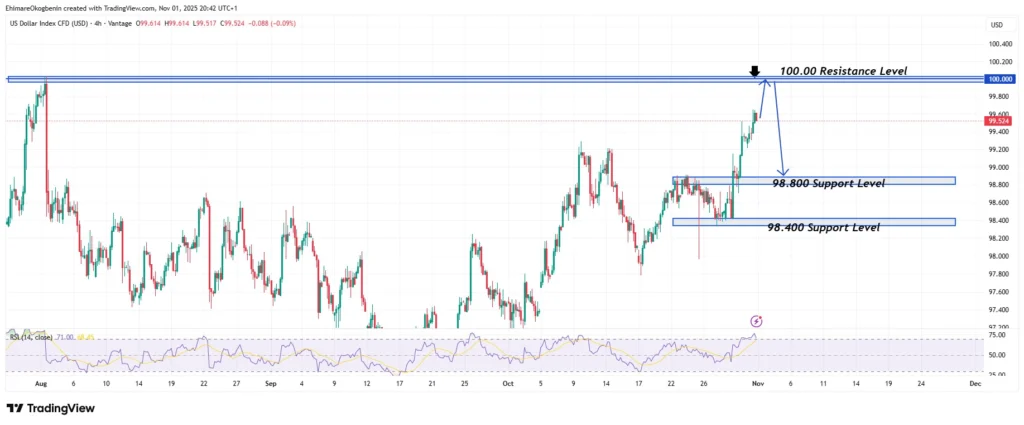Click the -0.088 (-0.09%) change value
Viewport: 1024px width, 425px height.
272,24
